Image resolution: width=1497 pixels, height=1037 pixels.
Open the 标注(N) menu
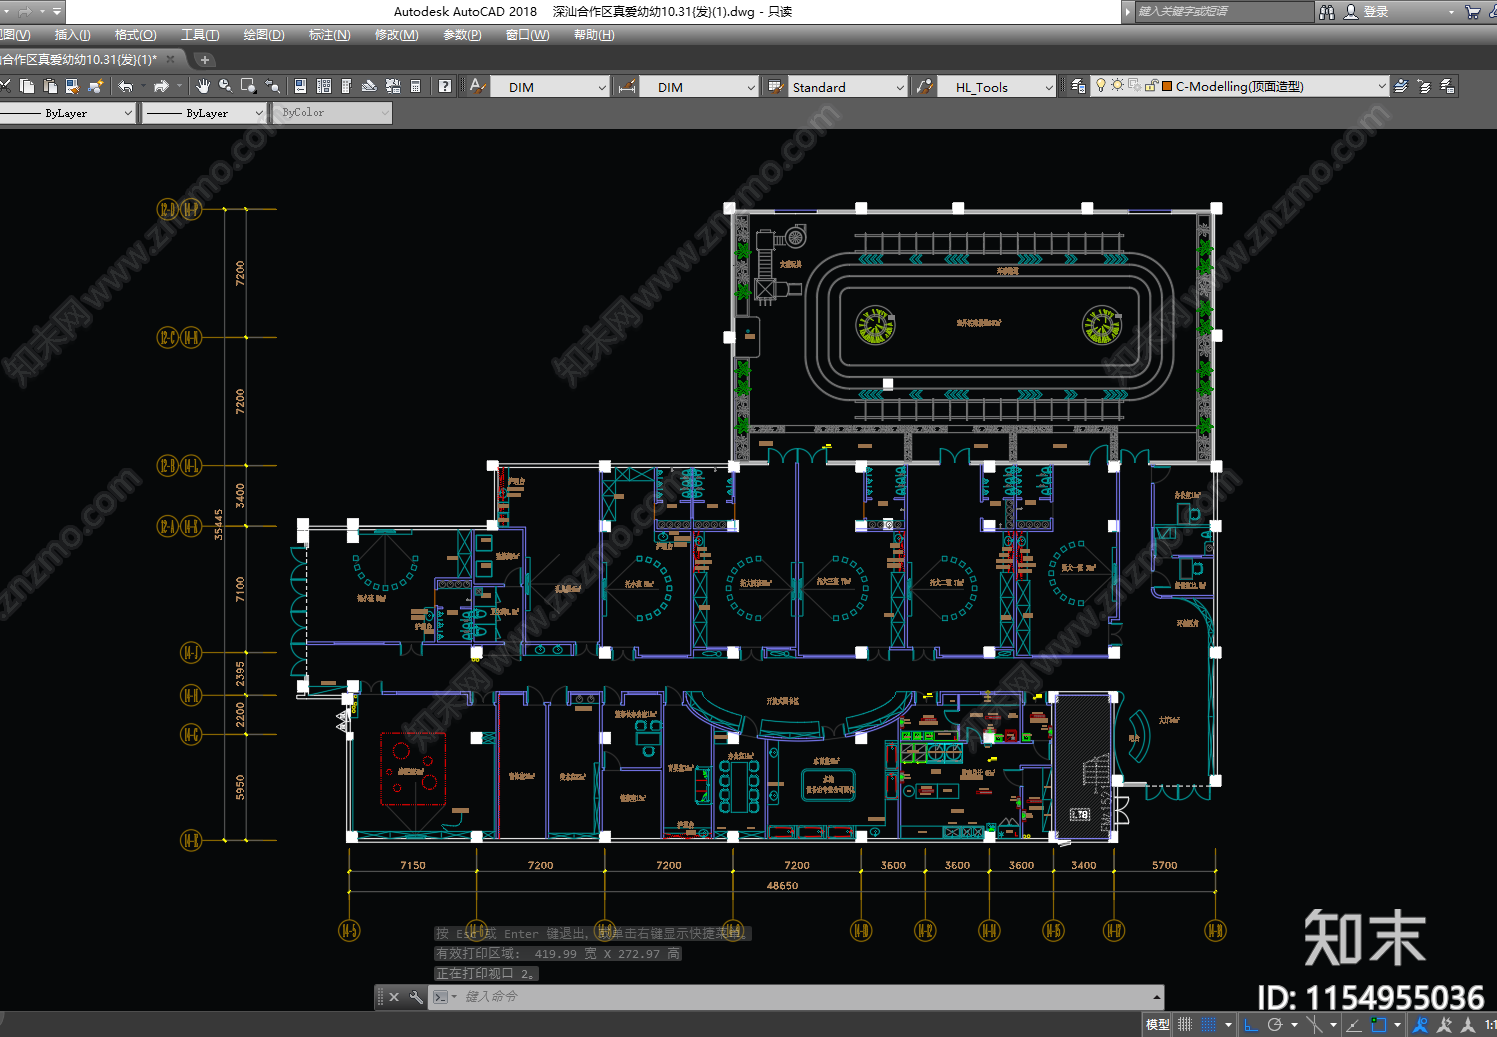tap(330, 35)
